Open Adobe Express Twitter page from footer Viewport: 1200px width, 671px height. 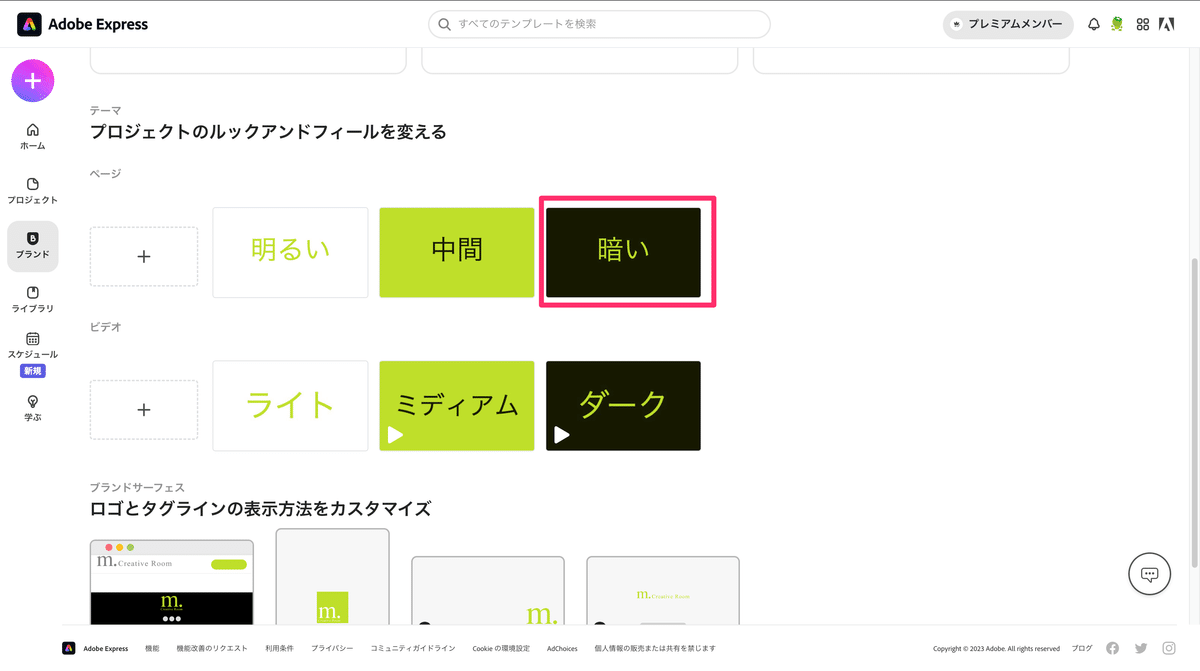[1141, 648]
